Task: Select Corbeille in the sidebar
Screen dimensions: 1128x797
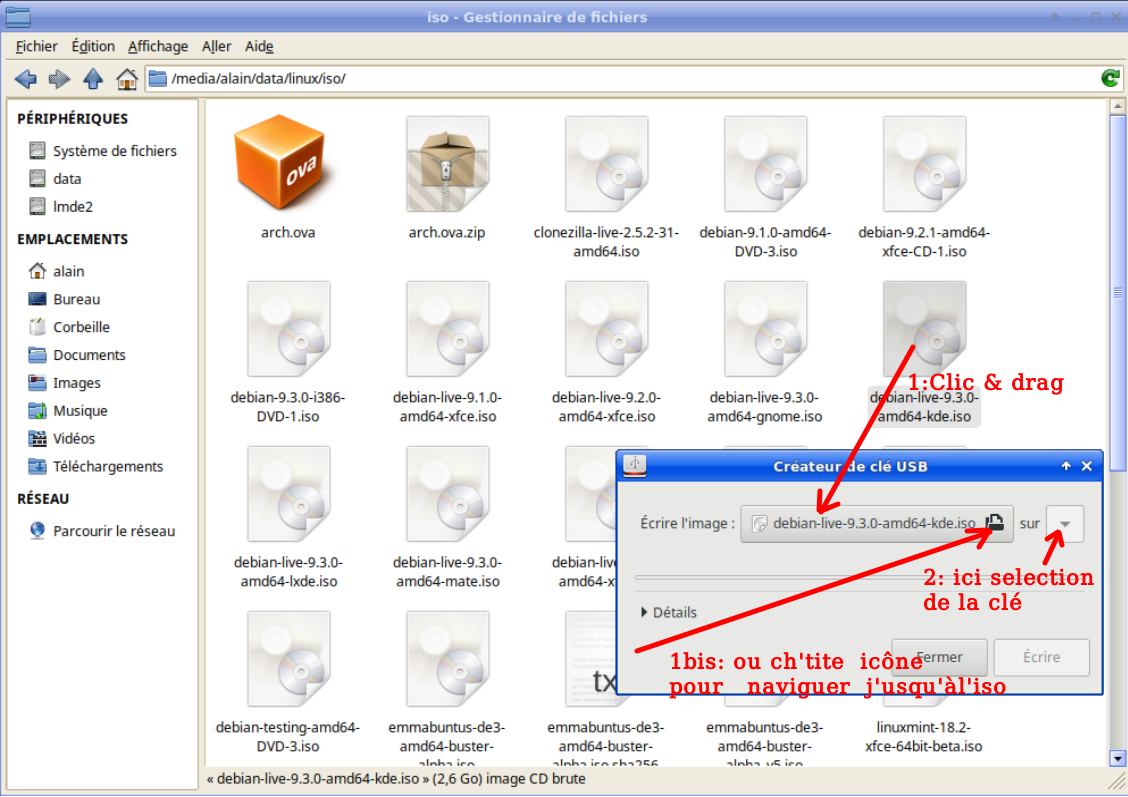Action: [81, 327]
